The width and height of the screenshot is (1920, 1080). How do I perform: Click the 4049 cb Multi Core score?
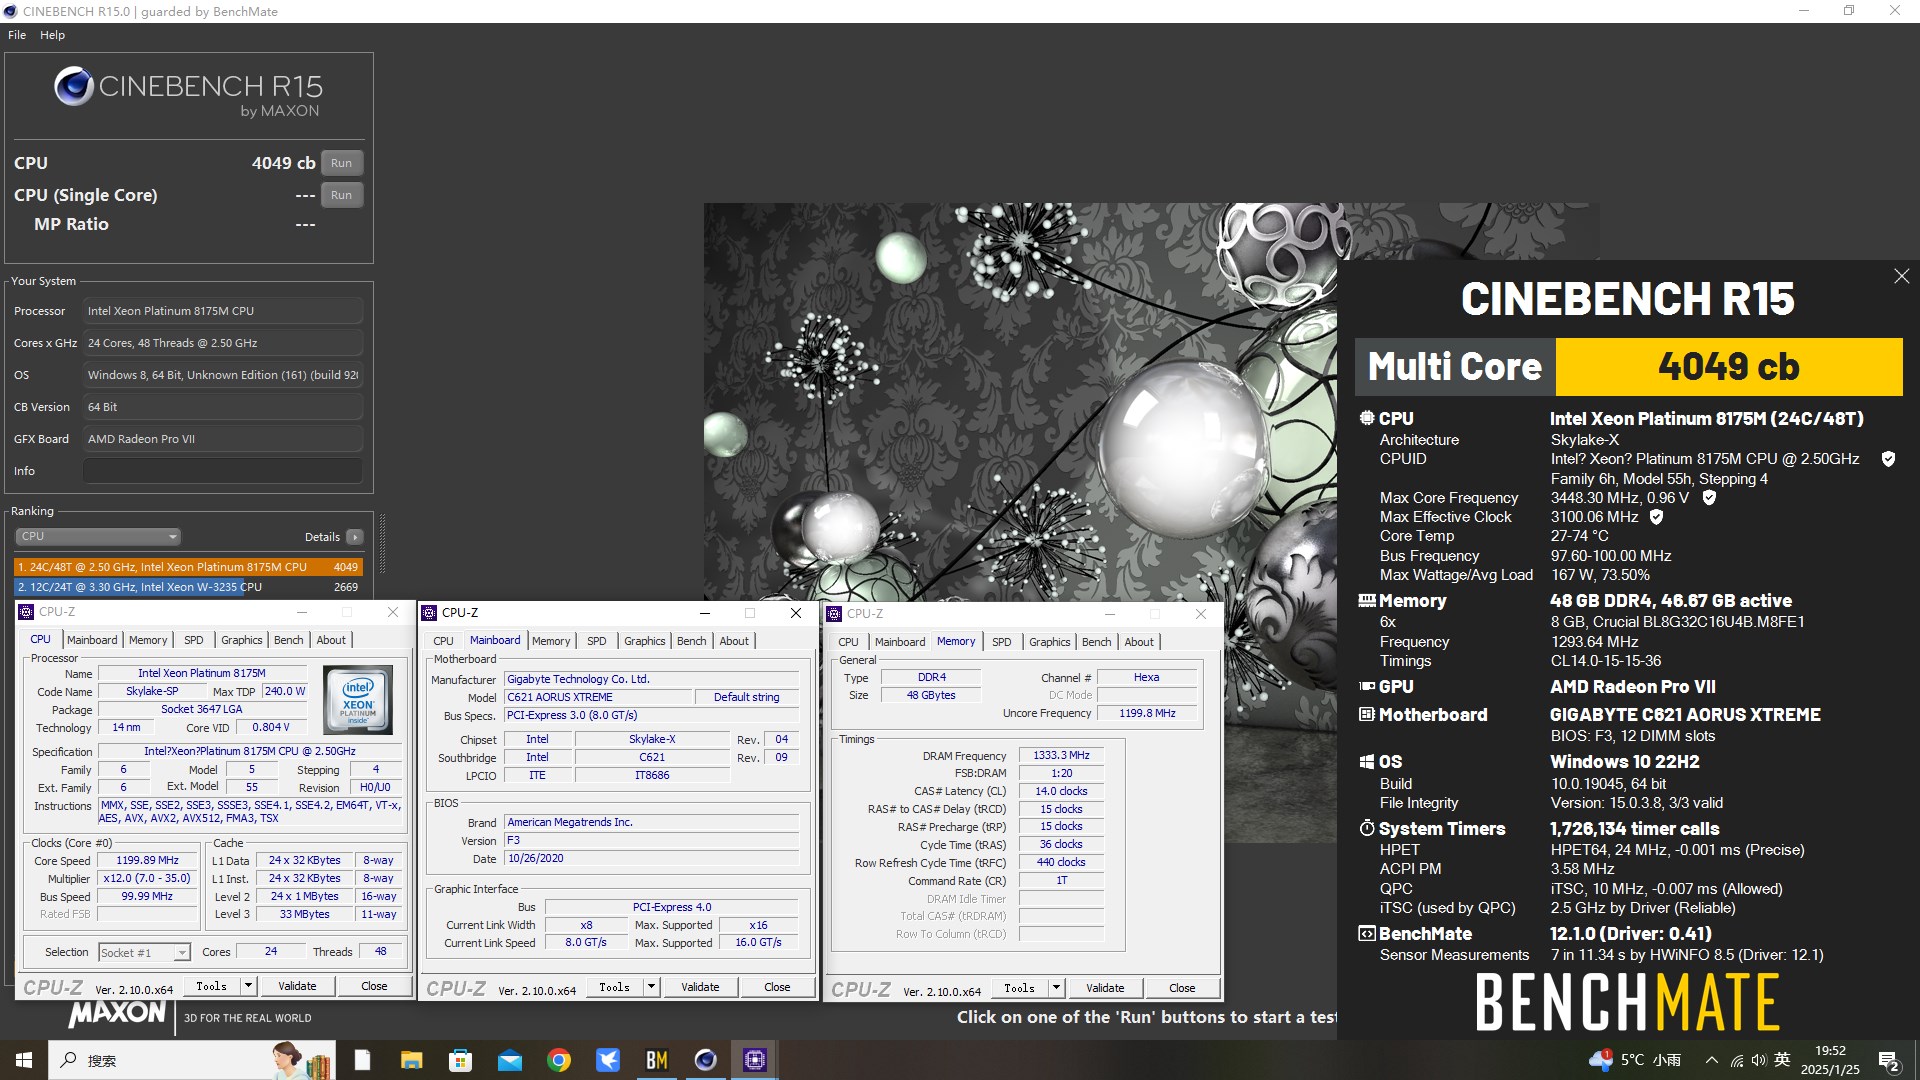(1728, 367)
